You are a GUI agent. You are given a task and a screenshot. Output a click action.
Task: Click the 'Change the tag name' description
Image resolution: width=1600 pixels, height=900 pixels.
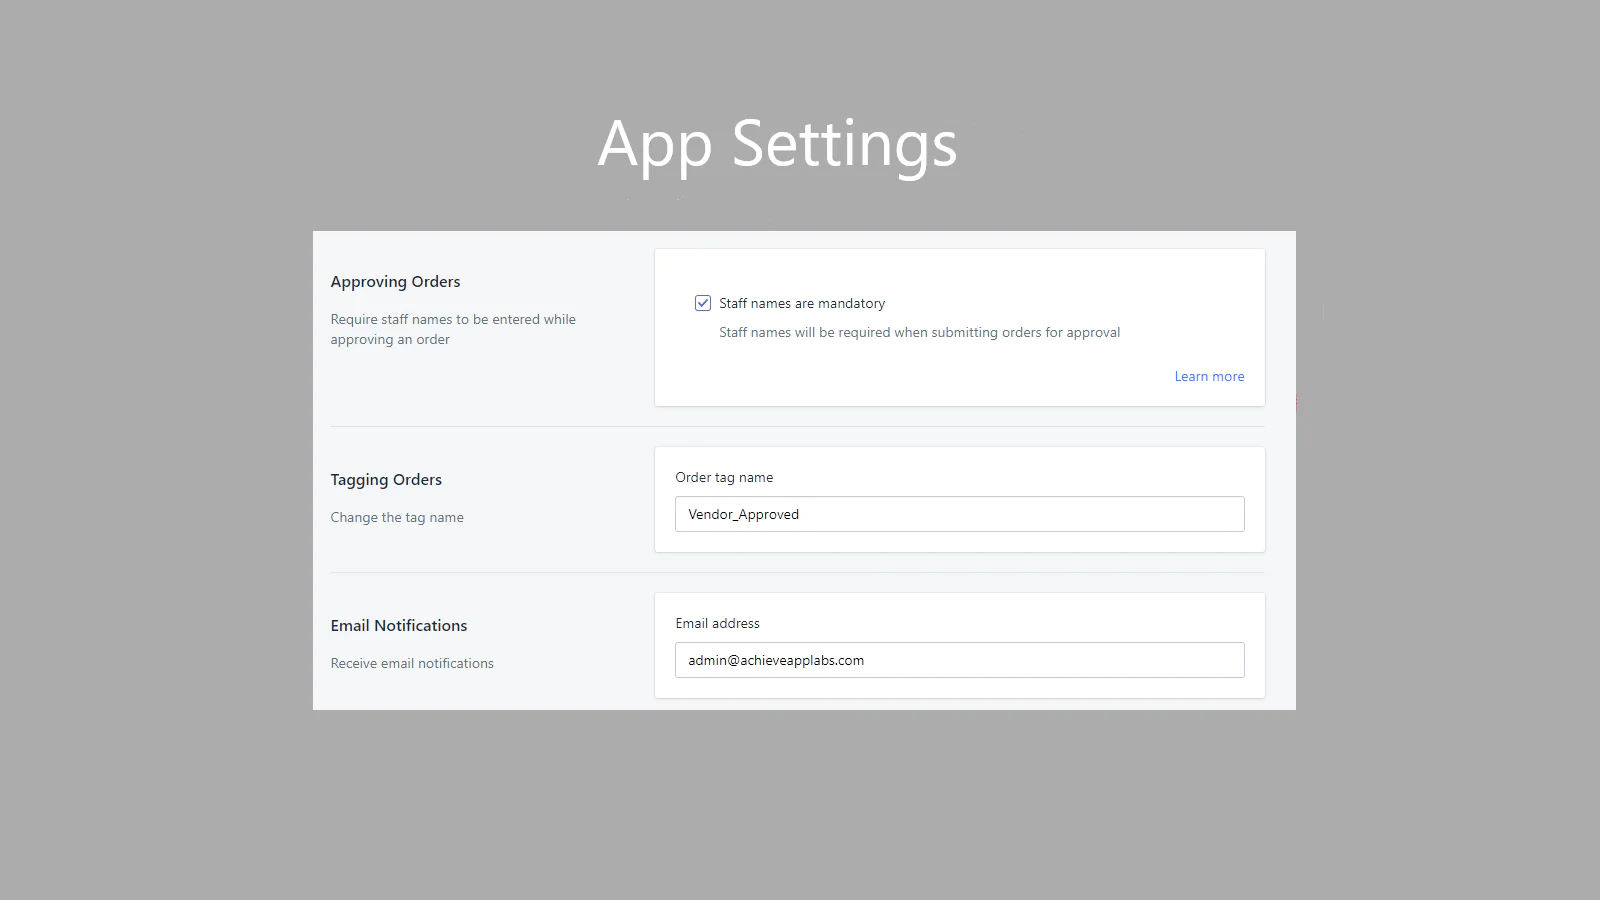tap(397, 517)
